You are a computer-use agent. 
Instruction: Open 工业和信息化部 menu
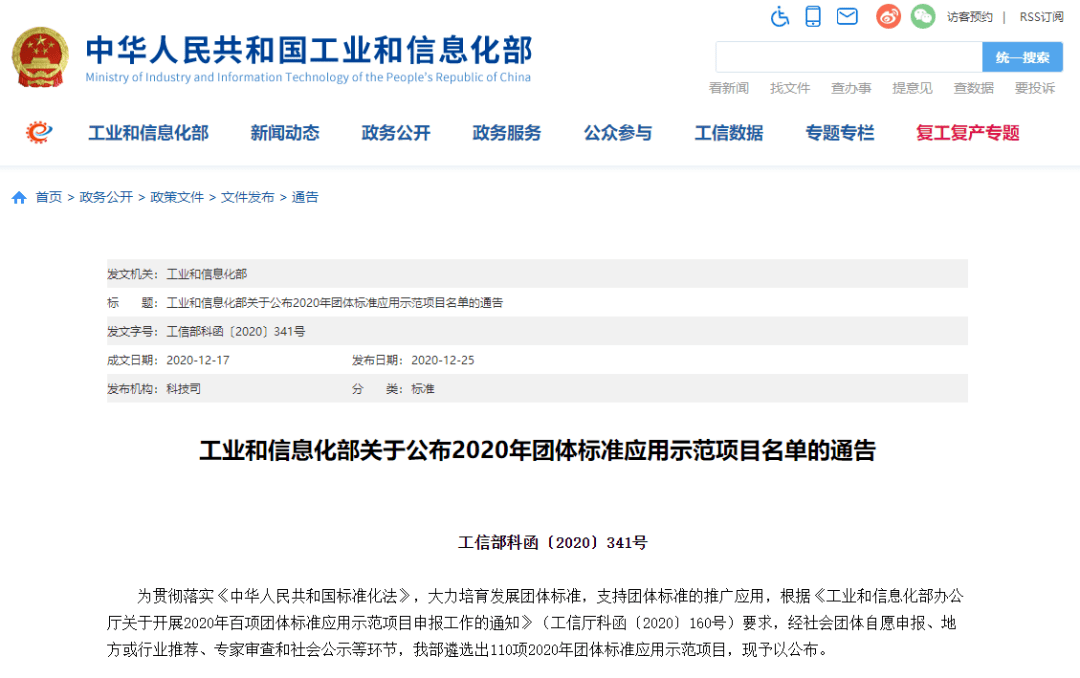148,133
